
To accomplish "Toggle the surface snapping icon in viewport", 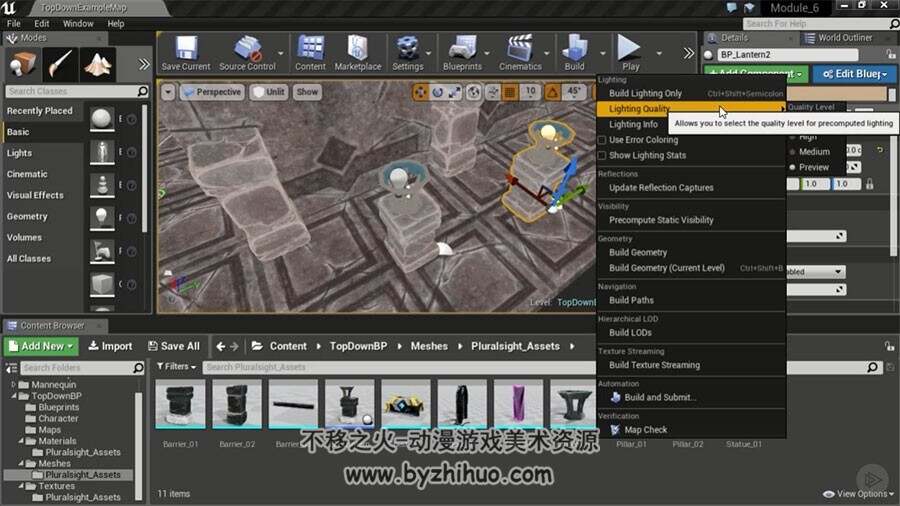I will pyautogui.click(x=492, y=92).
